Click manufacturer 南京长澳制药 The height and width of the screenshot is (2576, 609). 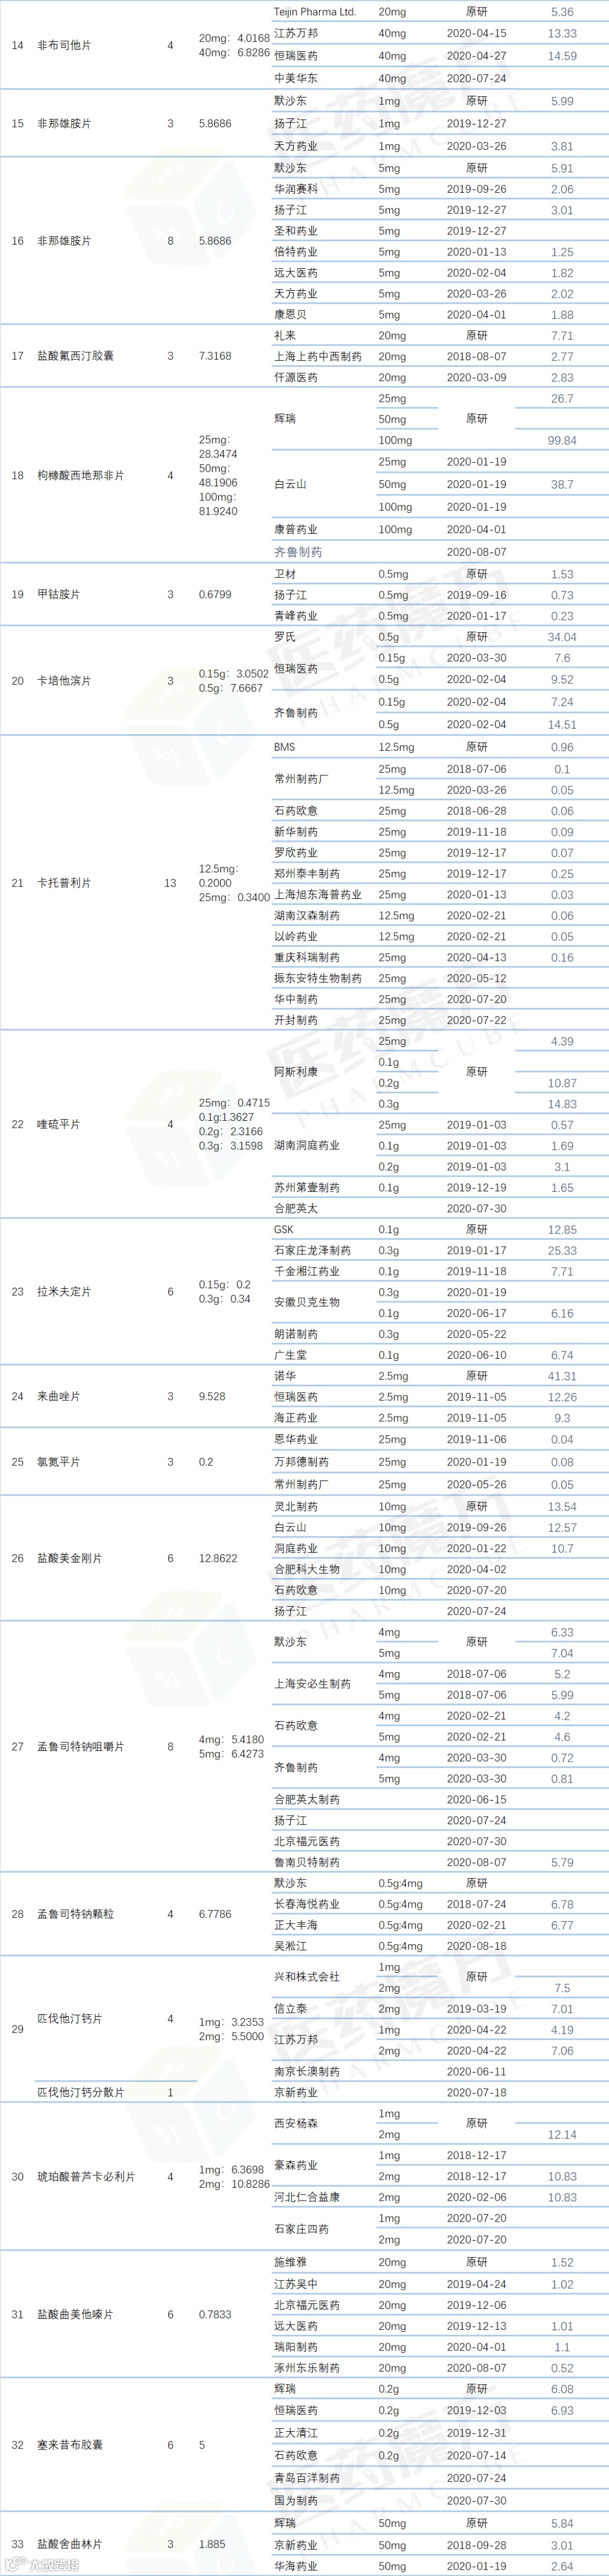[x=307, y=2072]
